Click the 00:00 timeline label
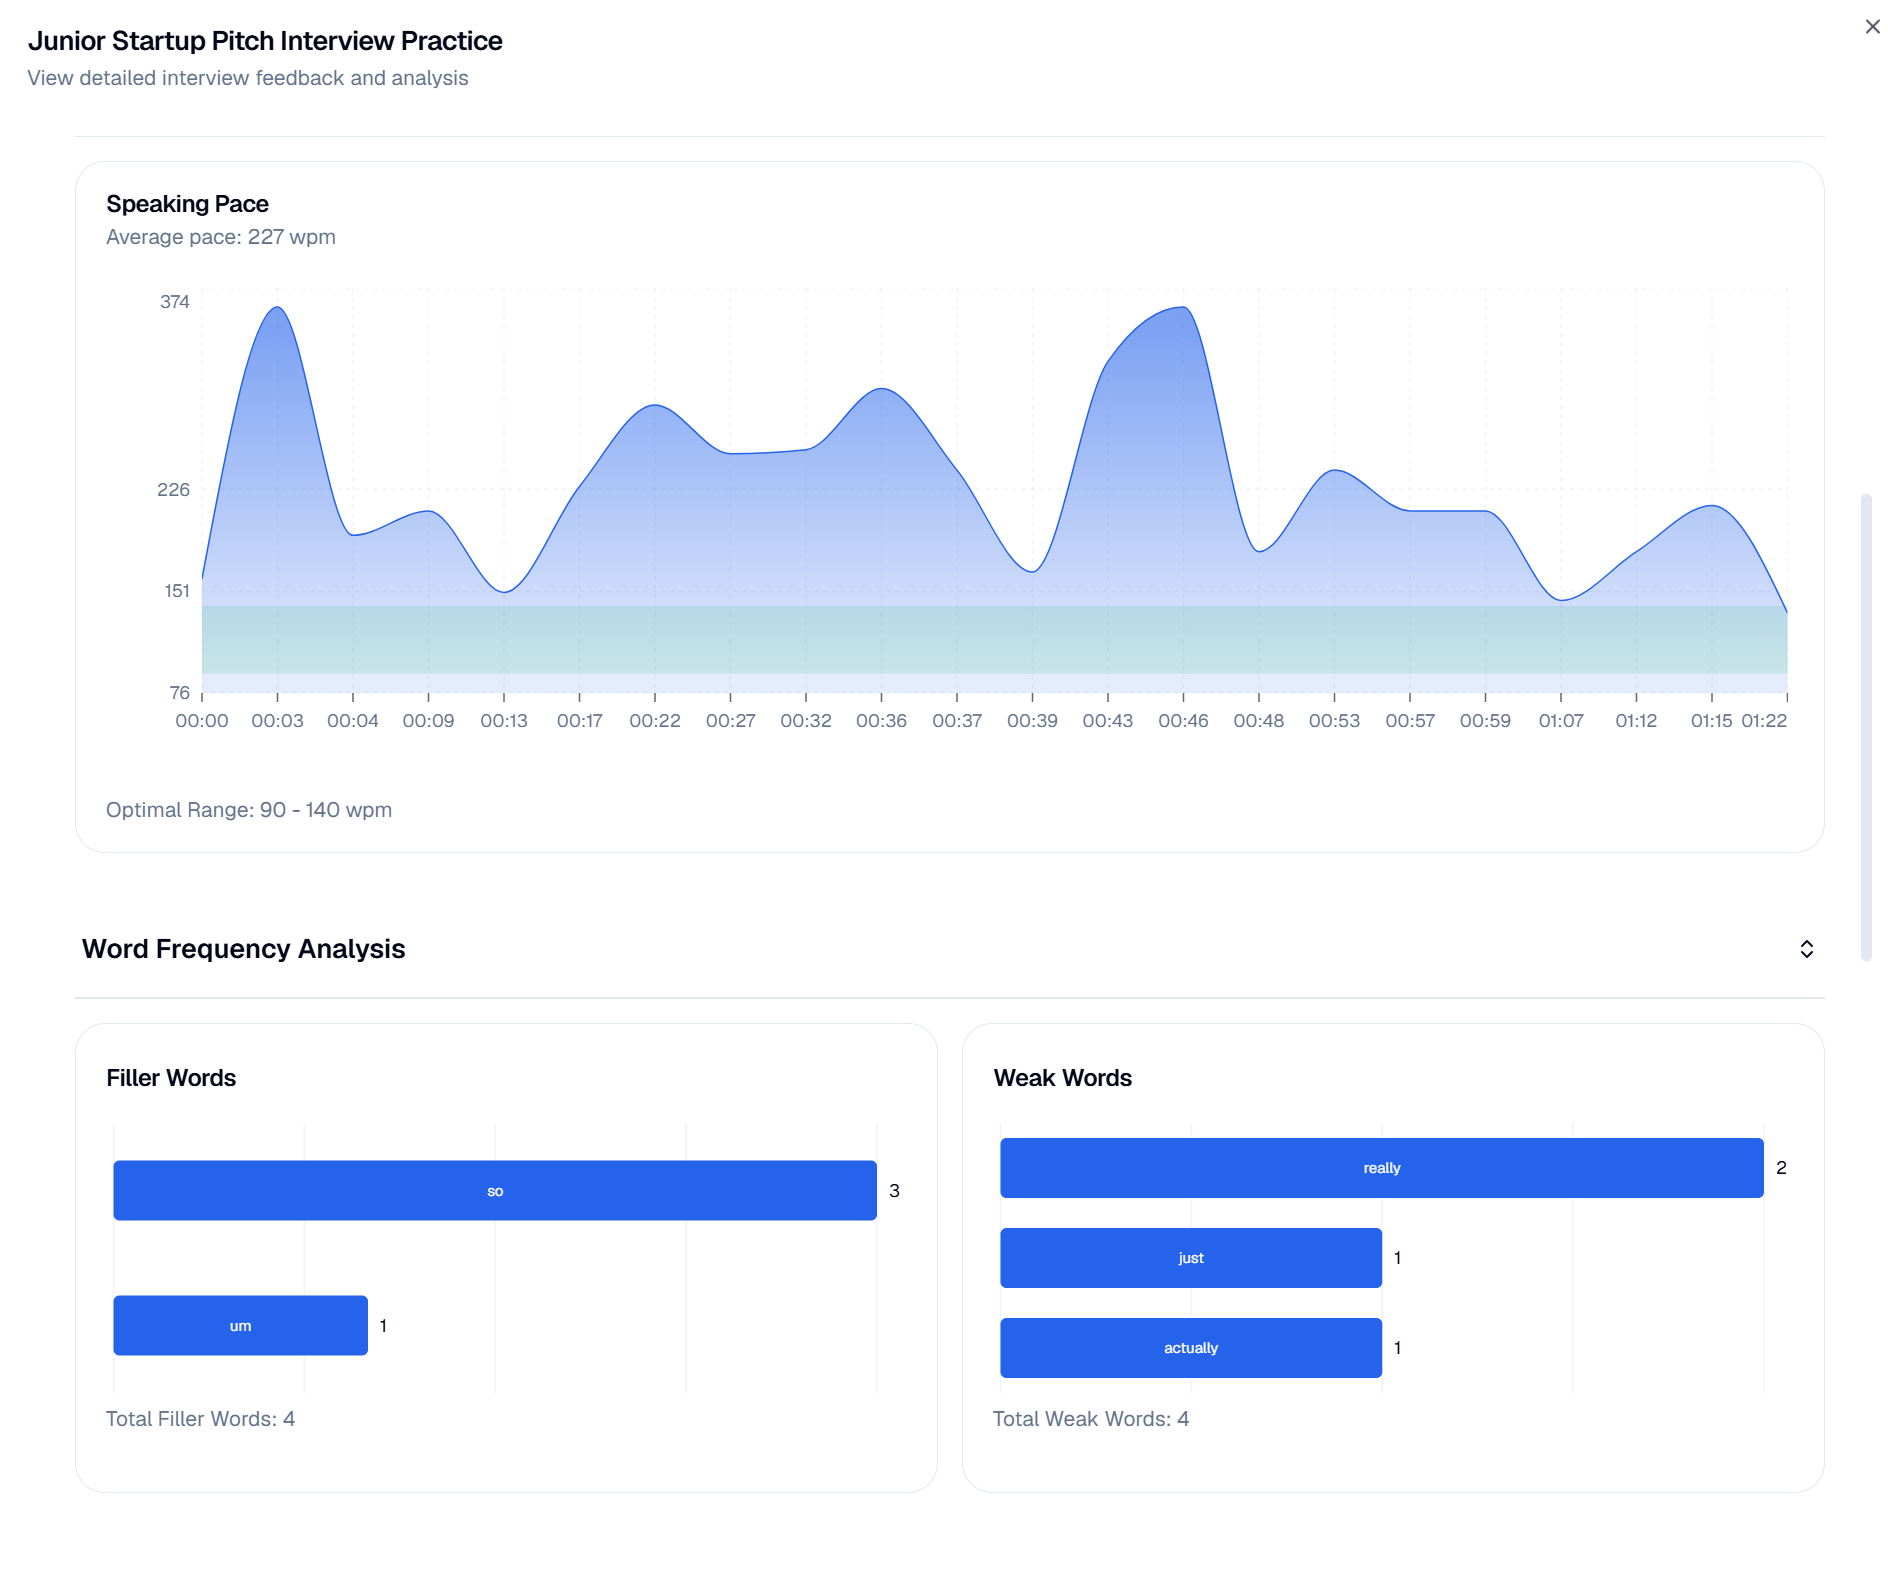The width and height of the screenshot is (1888, 1578). click(204, 719)
